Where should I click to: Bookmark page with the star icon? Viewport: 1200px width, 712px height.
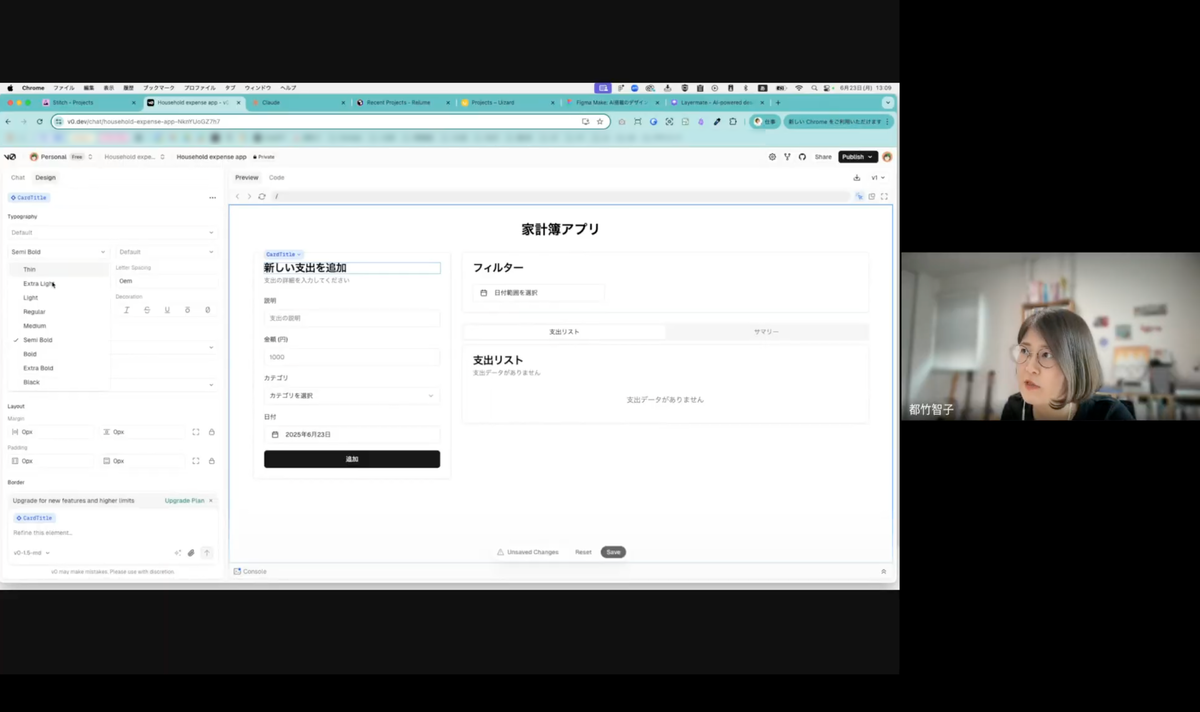click(x=600, y=121)
